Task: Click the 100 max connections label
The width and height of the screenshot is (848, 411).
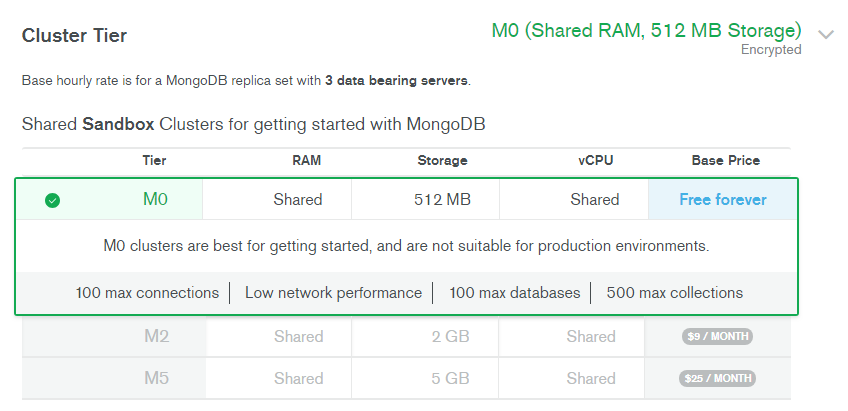Action: tap(147, 293)
